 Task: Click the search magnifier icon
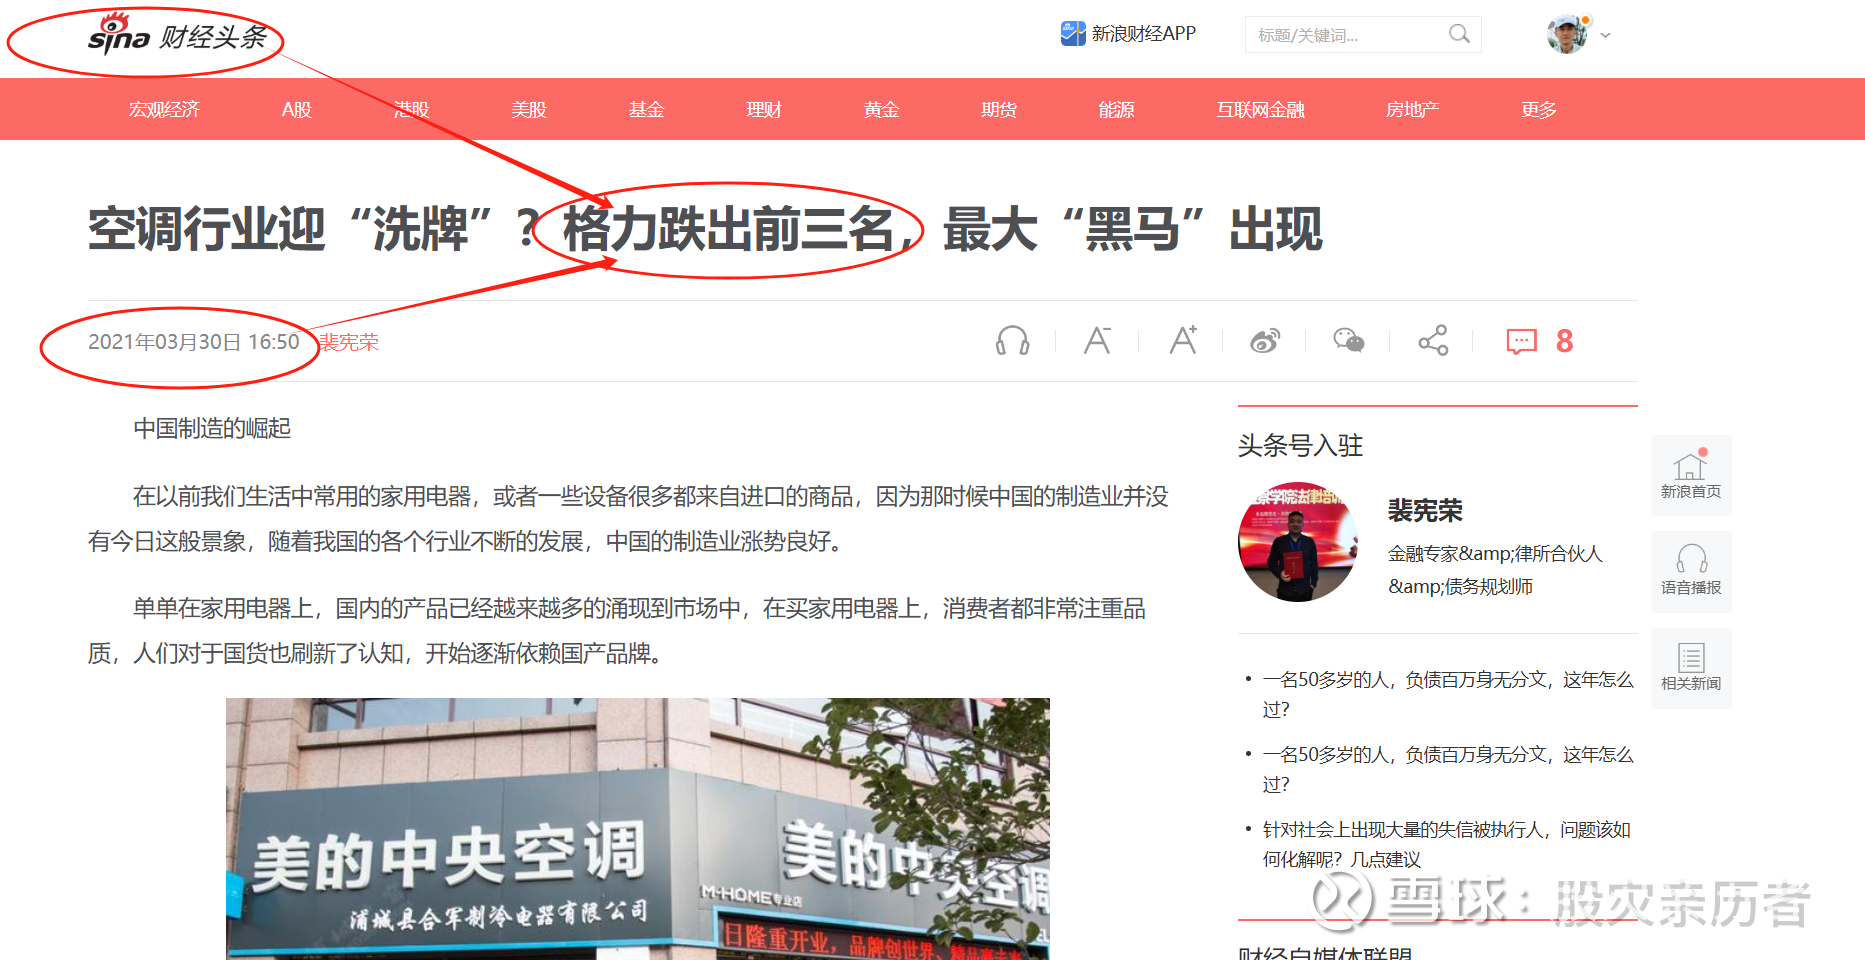pos(1459,34)
